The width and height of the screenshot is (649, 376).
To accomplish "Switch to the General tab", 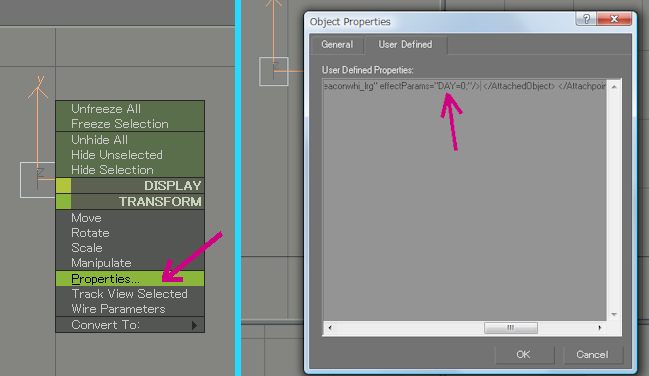I will click(337, 45).
